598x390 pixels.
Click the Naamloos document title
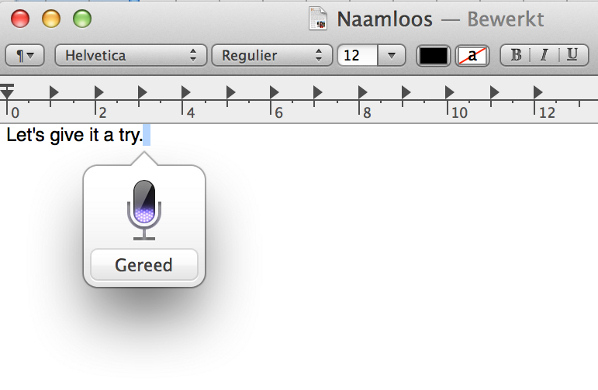click(384, 19)
